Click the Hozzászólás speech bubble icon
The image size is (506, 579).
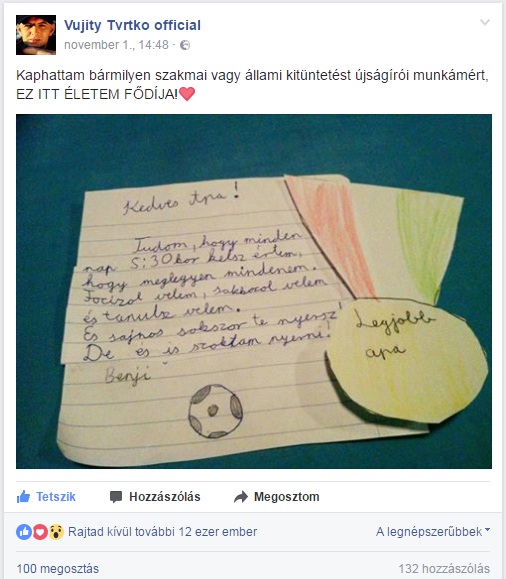pyautogui.click(x=116, y=497)
